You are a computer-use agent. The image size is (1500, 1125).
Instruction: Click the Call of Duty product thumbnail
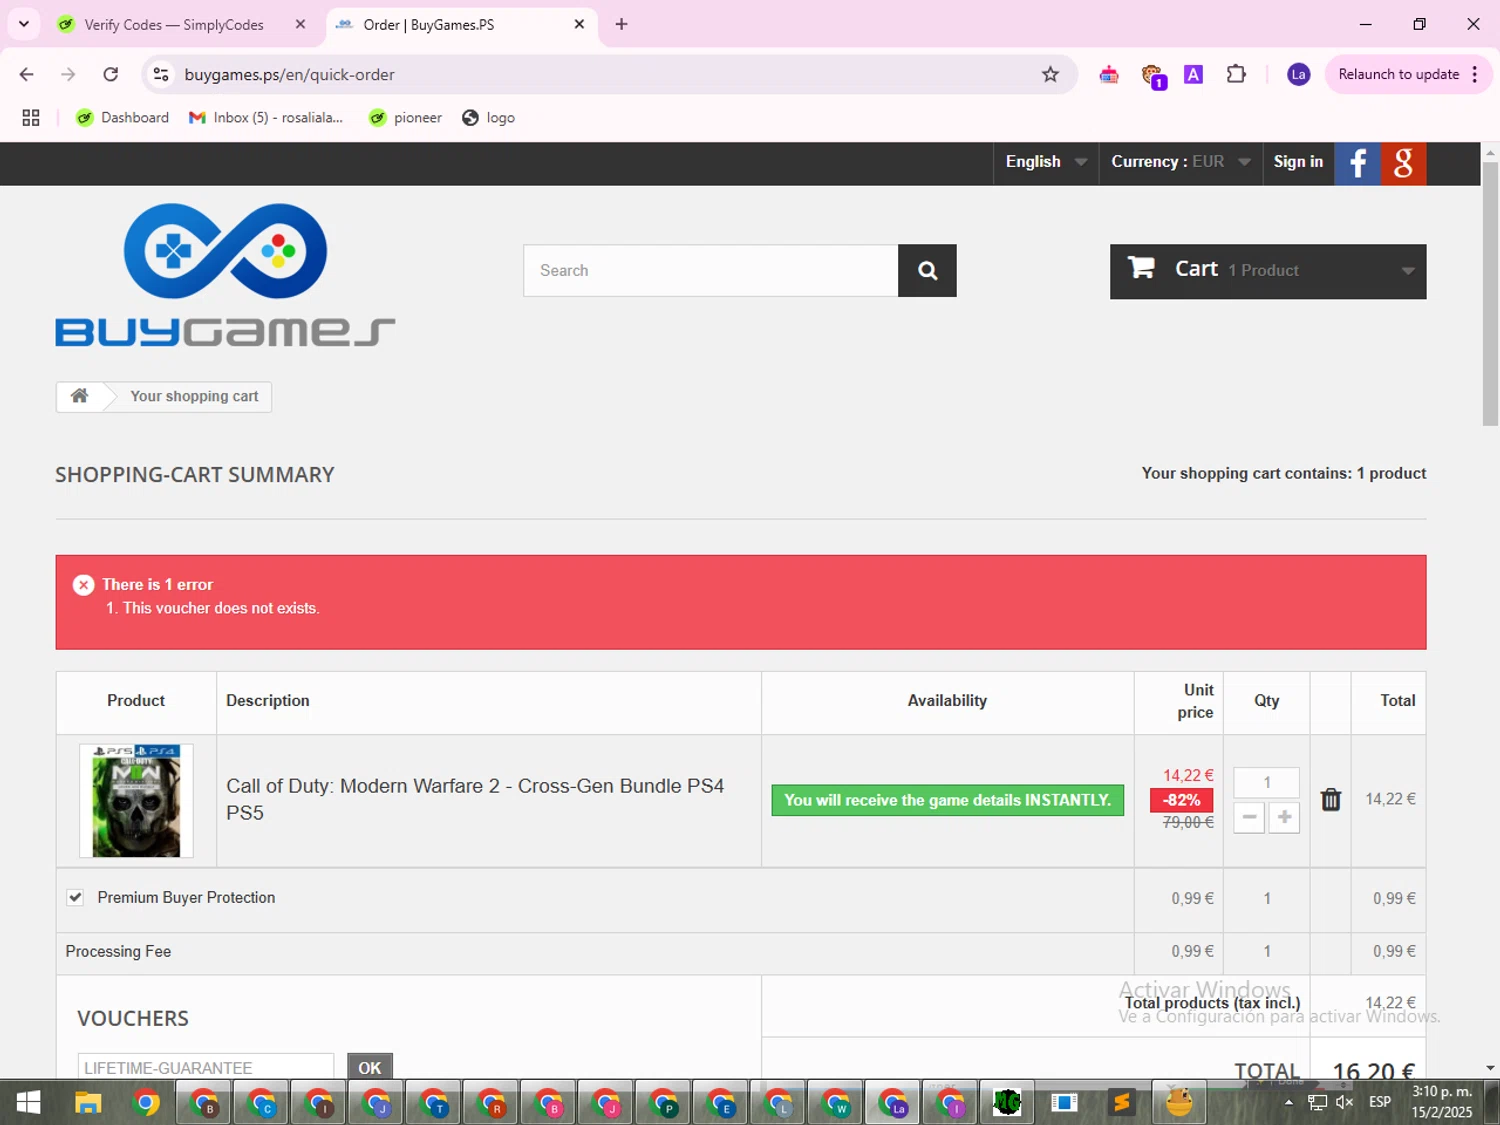pyautogui.click(x=136, y=800)
